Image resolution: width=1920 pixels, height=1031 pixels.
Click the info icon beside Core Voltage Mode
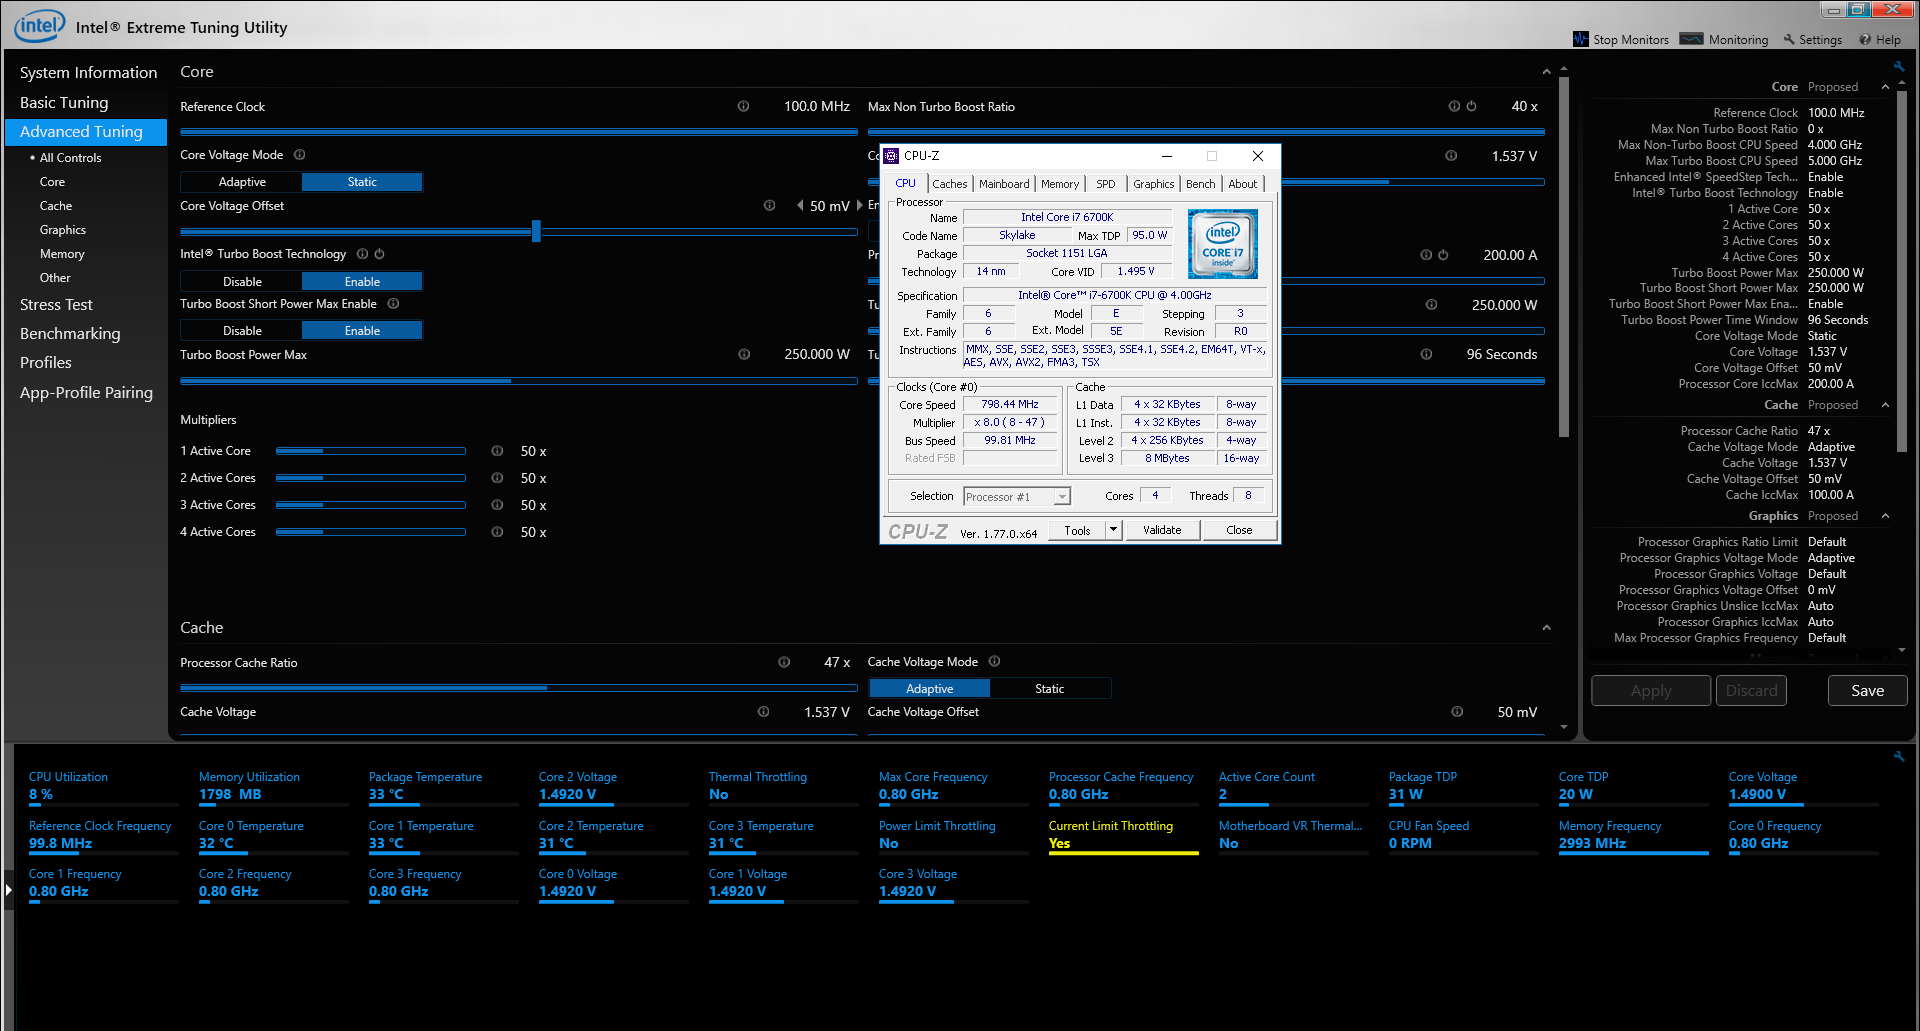click(x=299, y=155)
